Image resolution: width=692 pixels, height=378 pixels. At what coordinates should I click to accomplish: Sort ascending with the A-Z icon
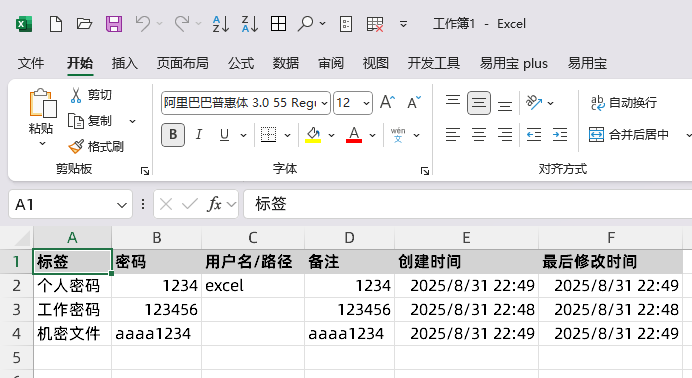coord(221,24)
